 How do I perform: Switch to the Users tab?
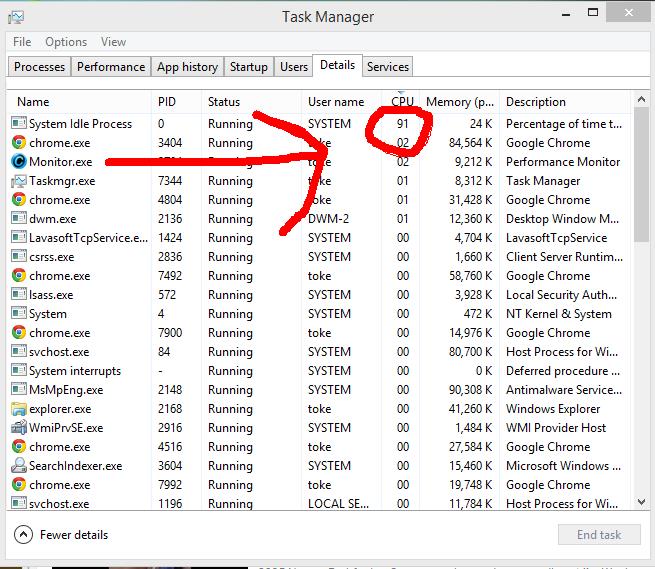pyautogui.click(x=294, y=67)
